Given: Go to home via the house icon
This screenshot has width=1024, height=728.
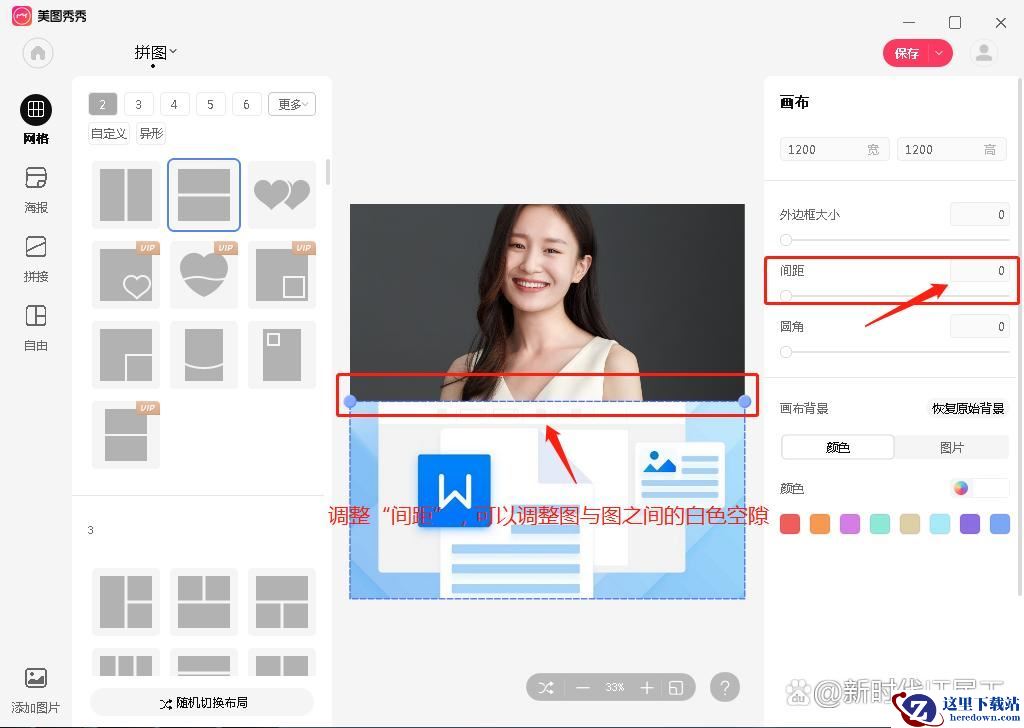Looking at the screenshot, I should [x=38, y=53].
